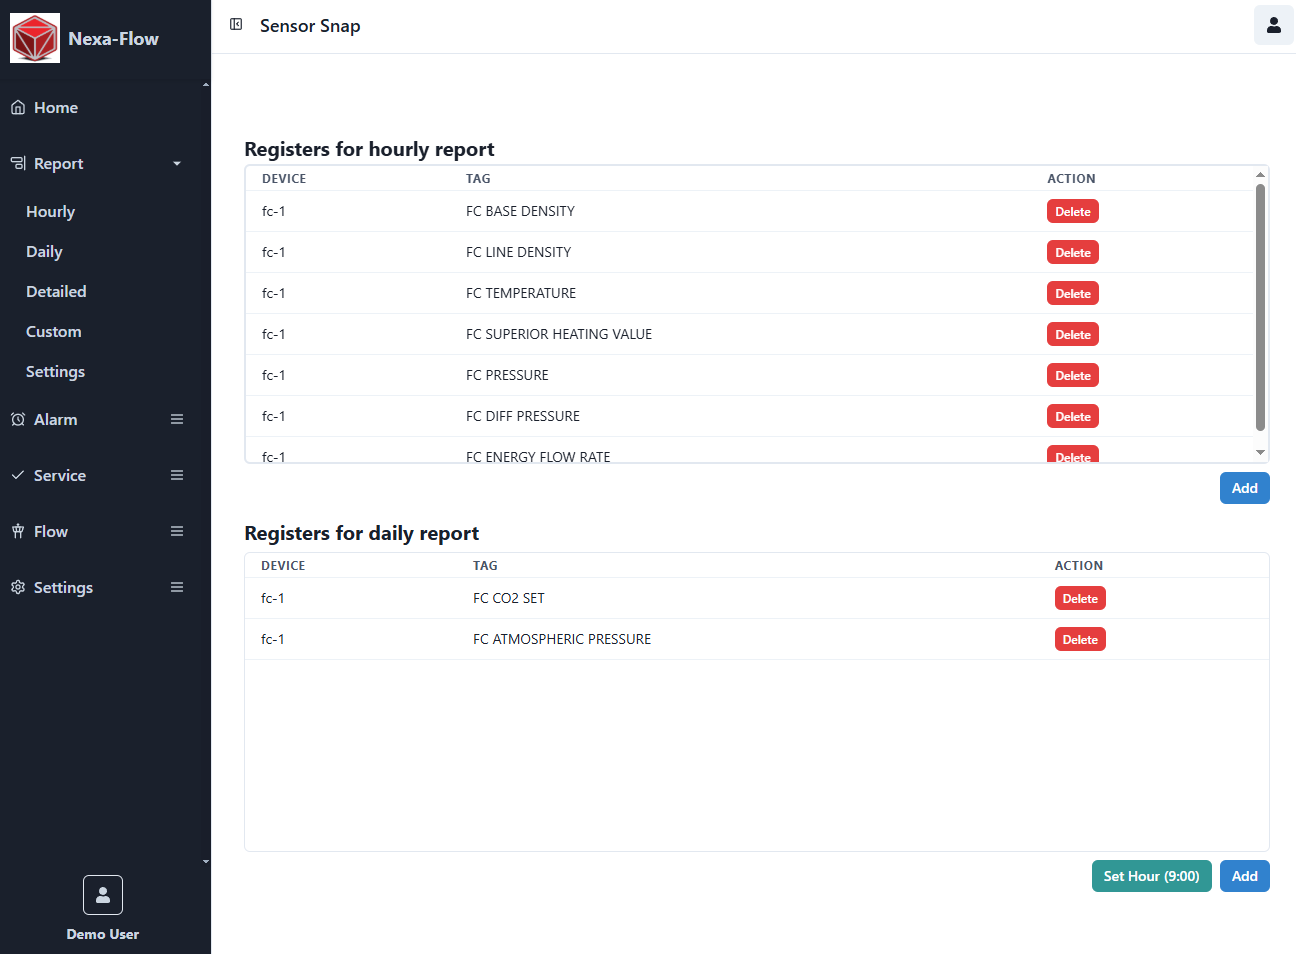Viewport: 1296px width, 954px height.
Task: Expand the Service submenu
Action: coord(177,476)
